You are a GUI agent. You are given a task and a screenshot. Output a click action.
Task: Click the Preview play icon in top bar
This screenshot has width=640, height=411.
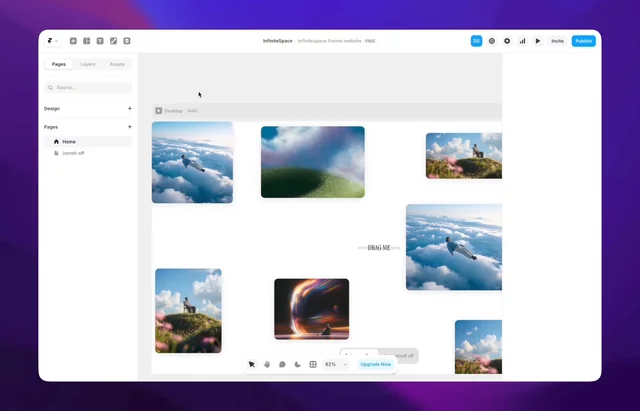[538, 41]
